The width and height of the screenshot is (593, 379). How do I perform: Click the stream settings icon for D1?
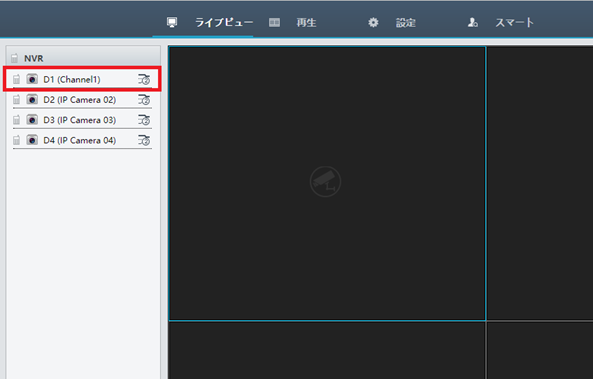point(144,79)
